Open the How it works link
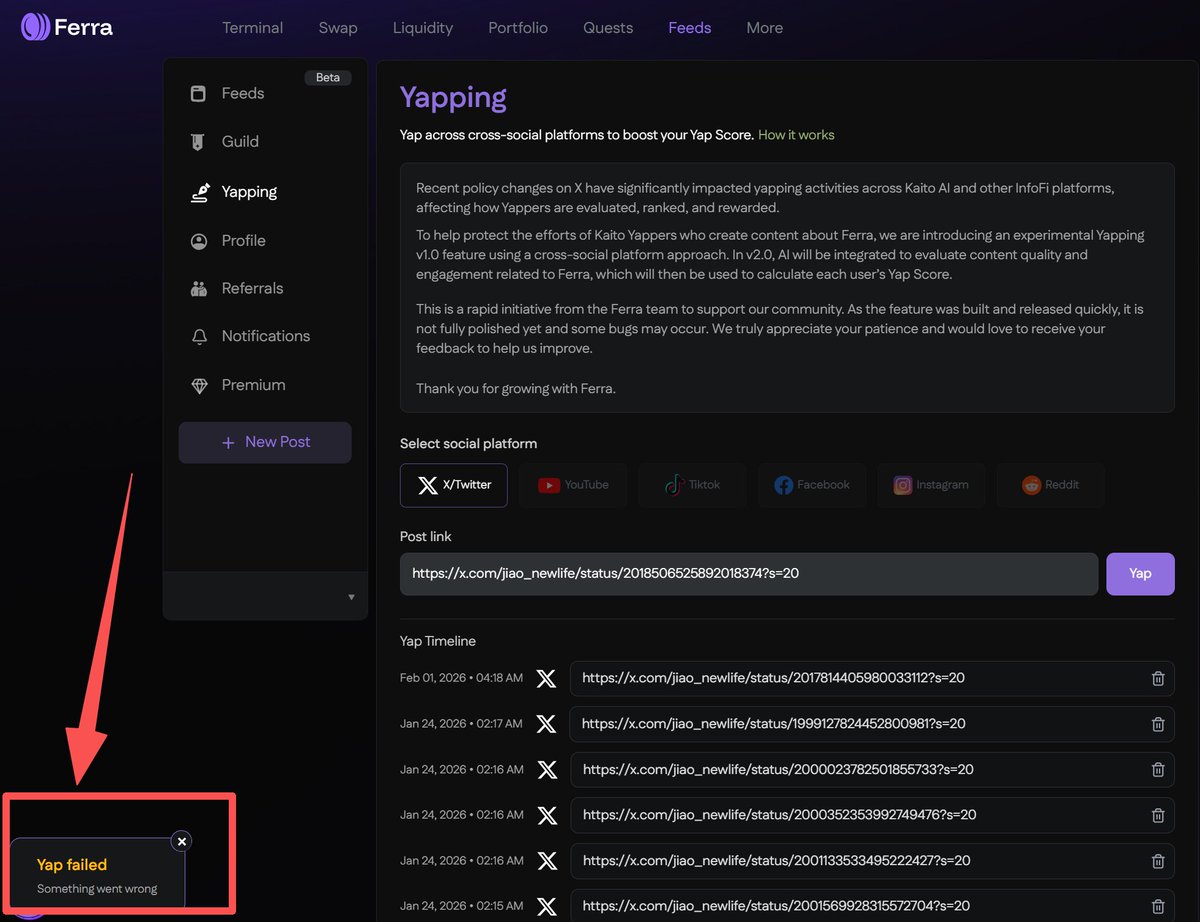This screenshot has width=1200, height=922. pyautogui.click(x=796, y=135)
